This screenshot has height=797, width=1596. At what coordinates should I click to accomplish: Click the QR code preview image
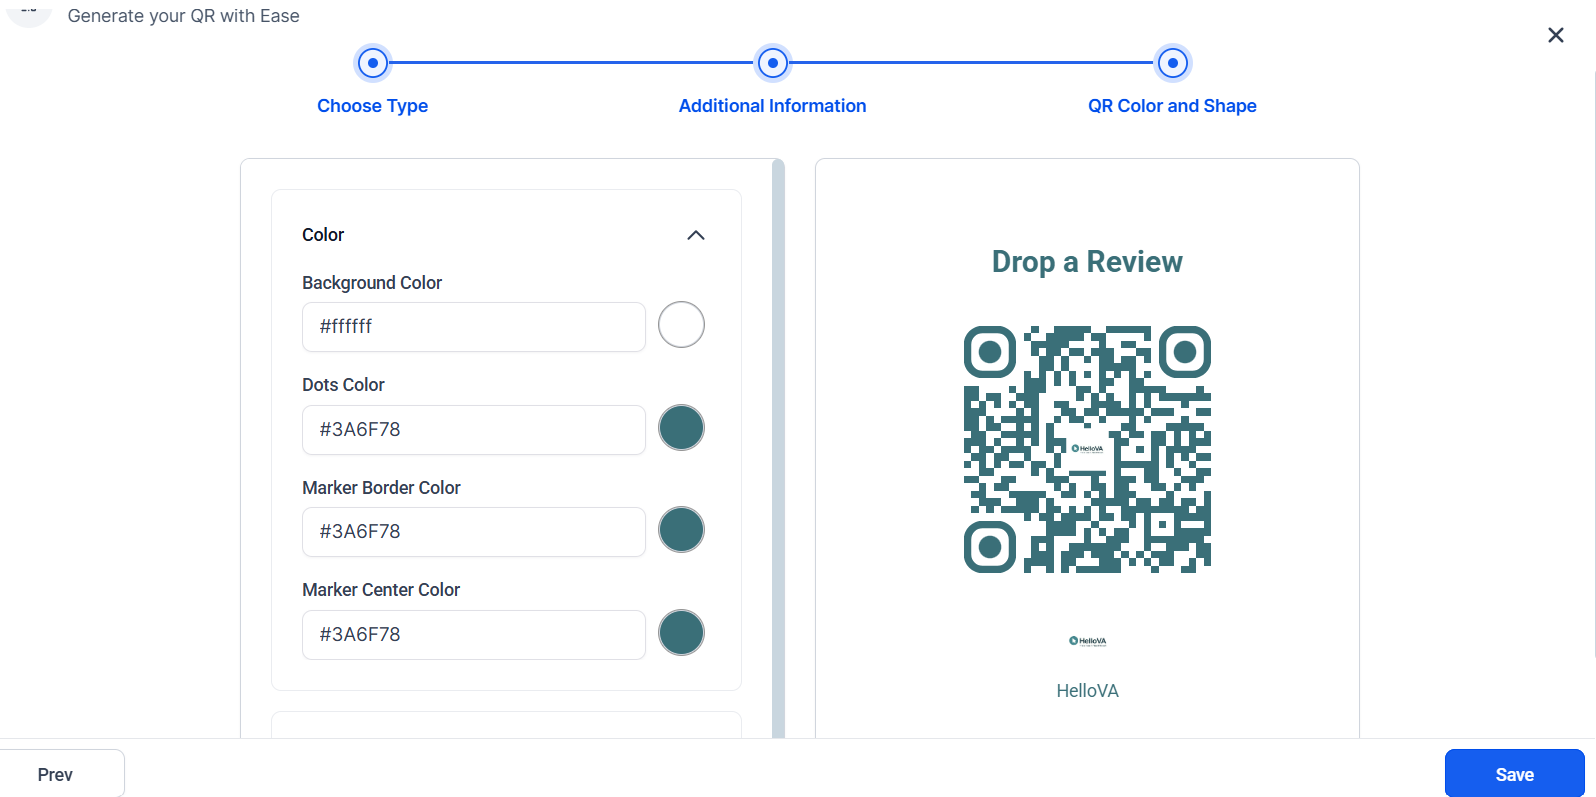[1087, 449]
